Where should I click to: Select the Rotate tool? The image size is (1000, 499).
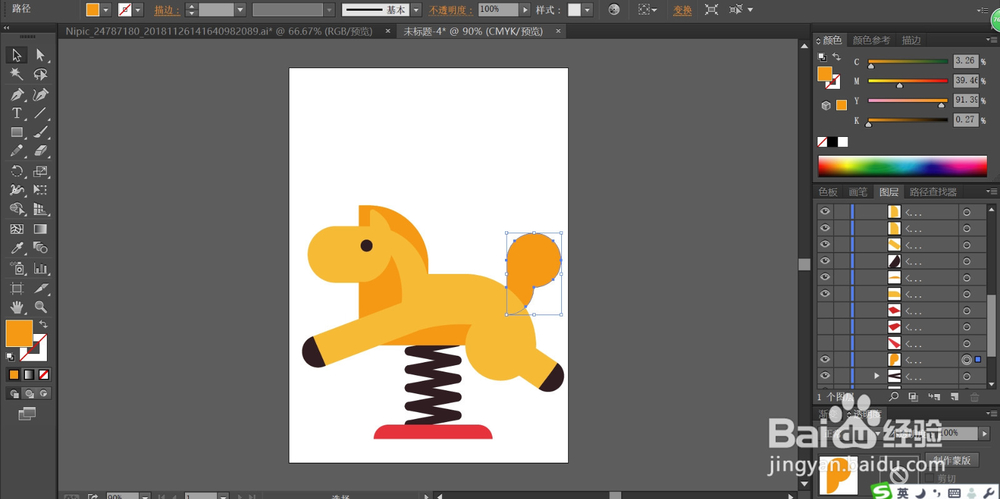(17, 171)
